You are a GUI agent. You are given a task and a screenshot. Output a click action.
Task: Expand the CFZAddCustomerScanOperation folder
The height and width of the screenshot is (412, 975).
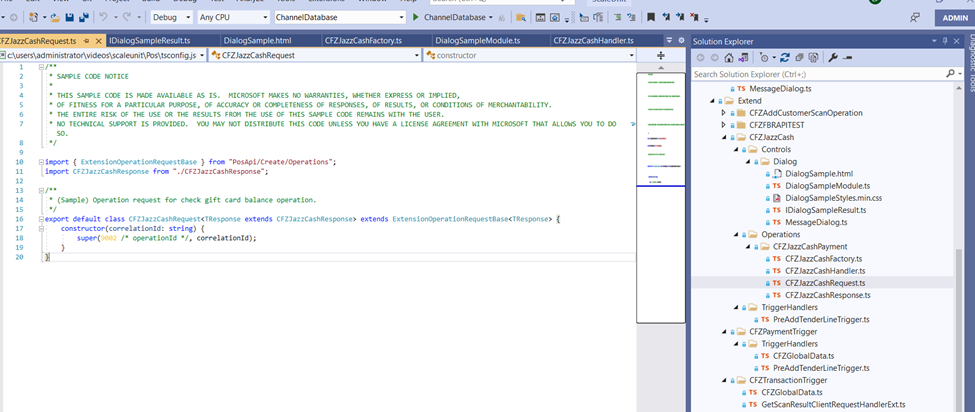pyautogui.click(x=723, y=112)
